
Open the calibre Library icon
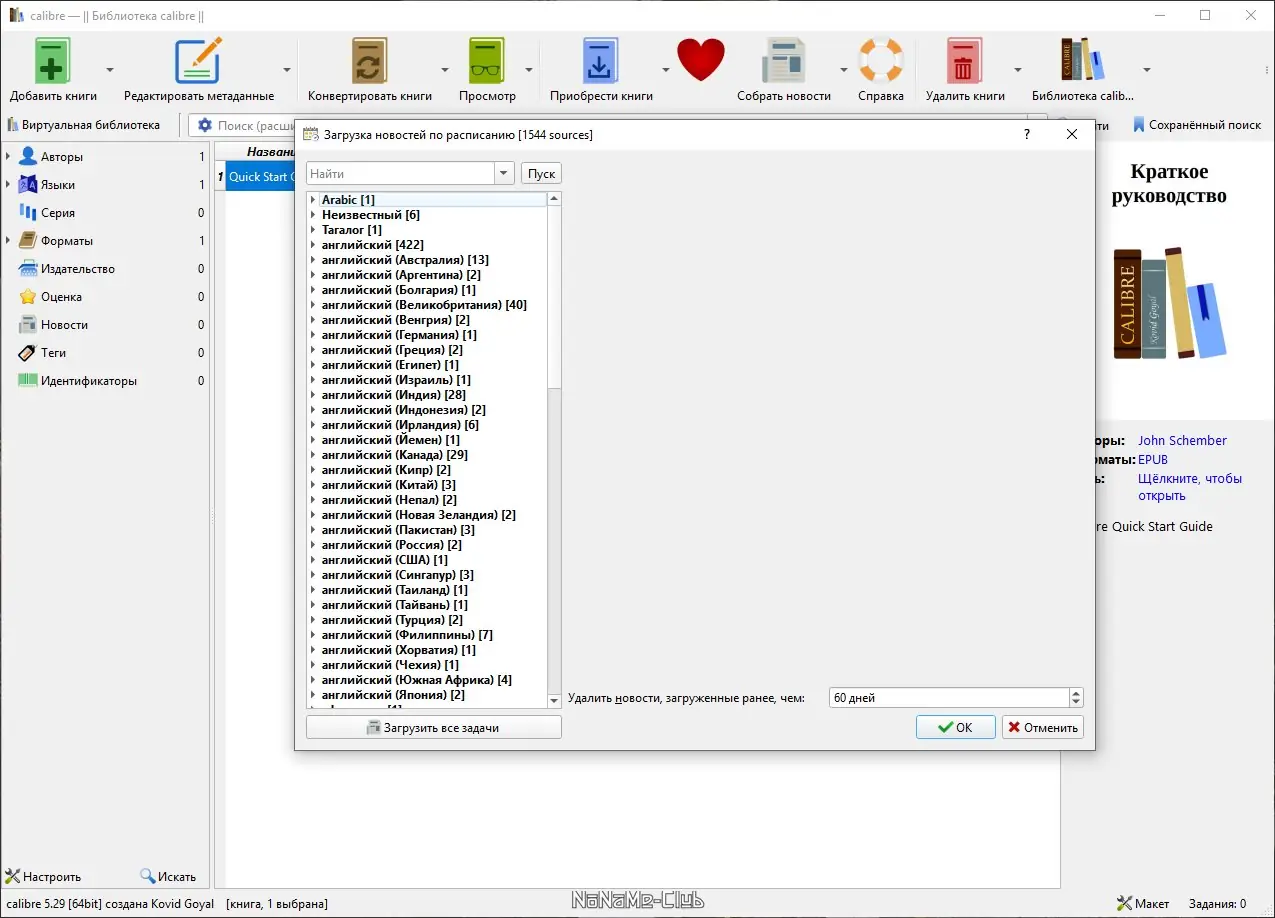1082,61
